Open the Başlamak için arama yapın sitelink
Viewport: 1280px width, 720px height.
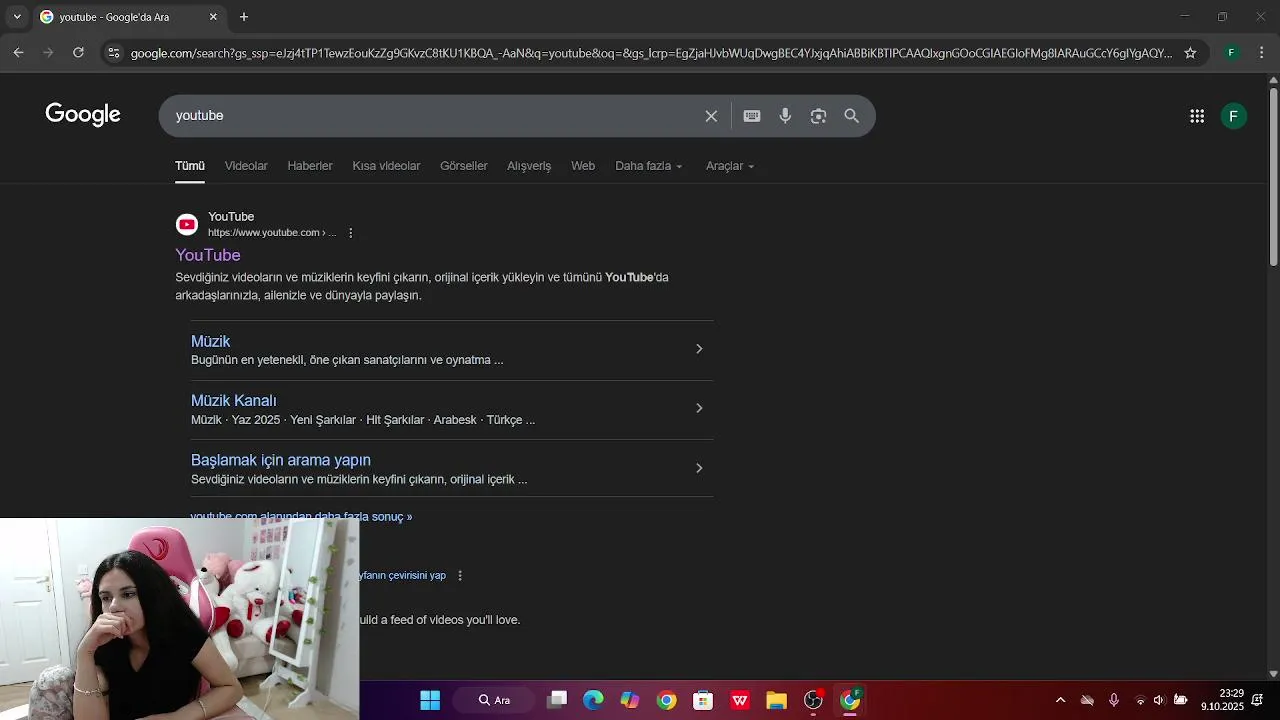281,460
